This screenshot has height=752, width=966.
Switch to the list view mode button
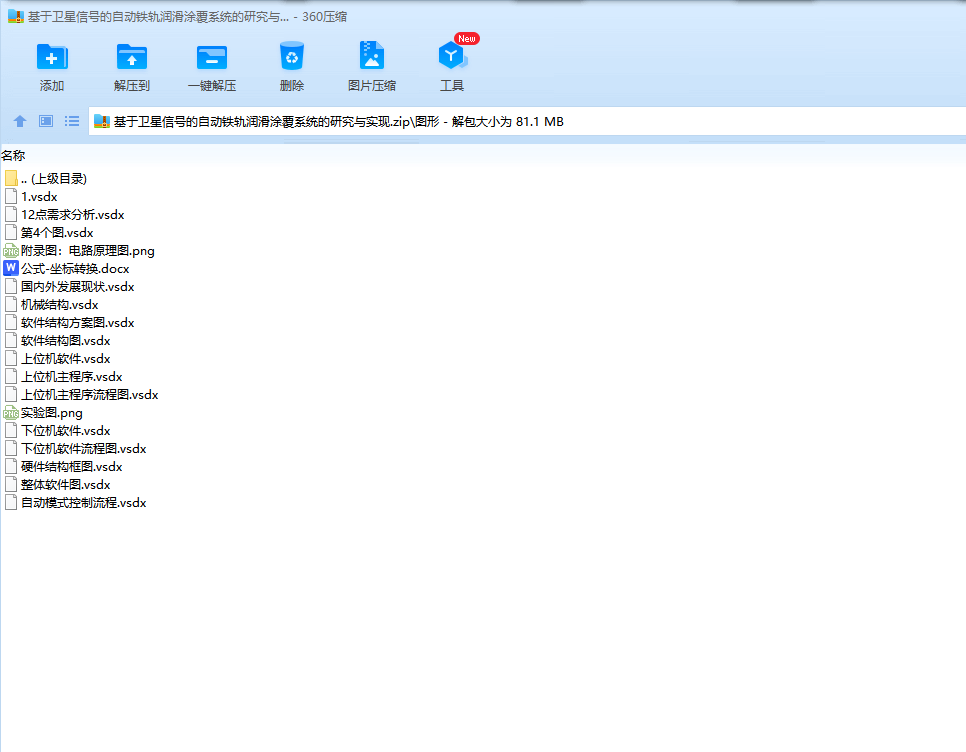click(x=72, y=121)
